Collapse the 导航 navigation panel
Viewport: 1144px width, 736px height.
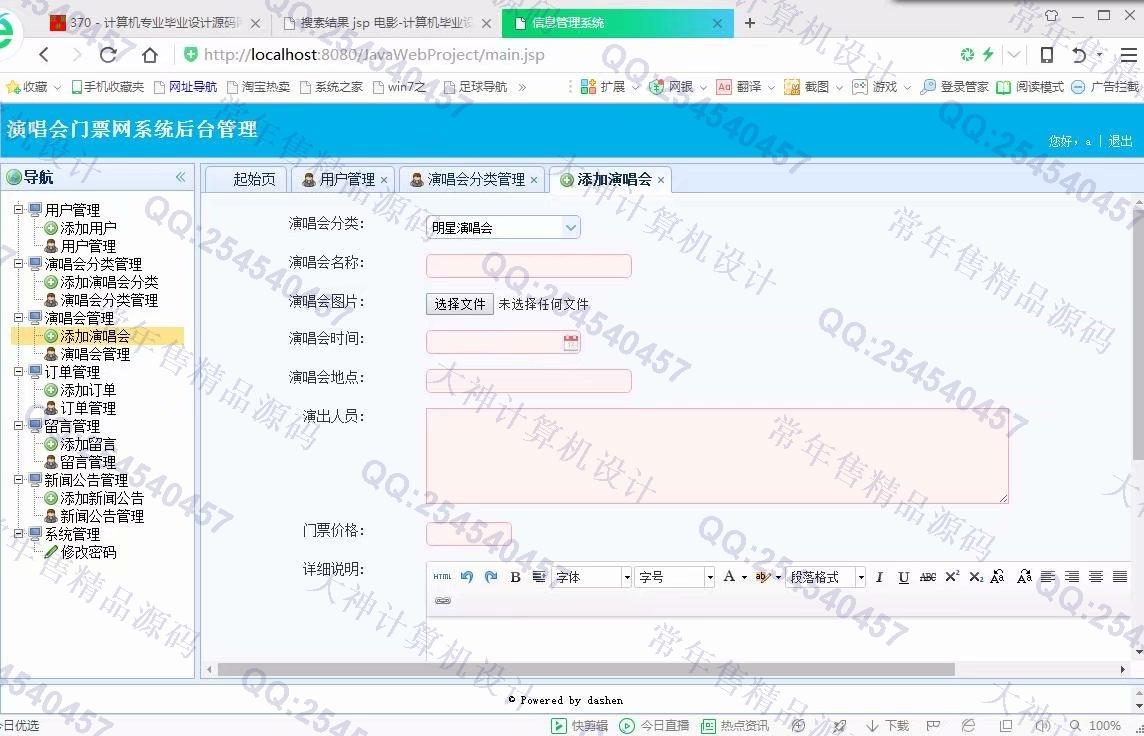(180, 177)
